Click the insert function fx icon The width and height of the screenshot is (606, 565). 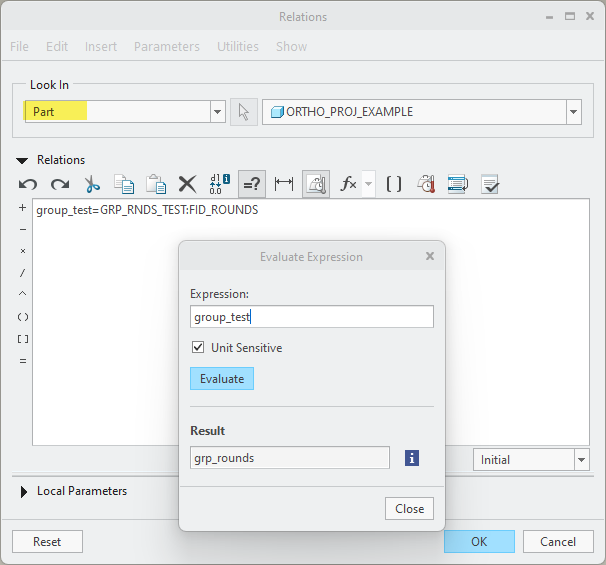click(x=348, y=184)
